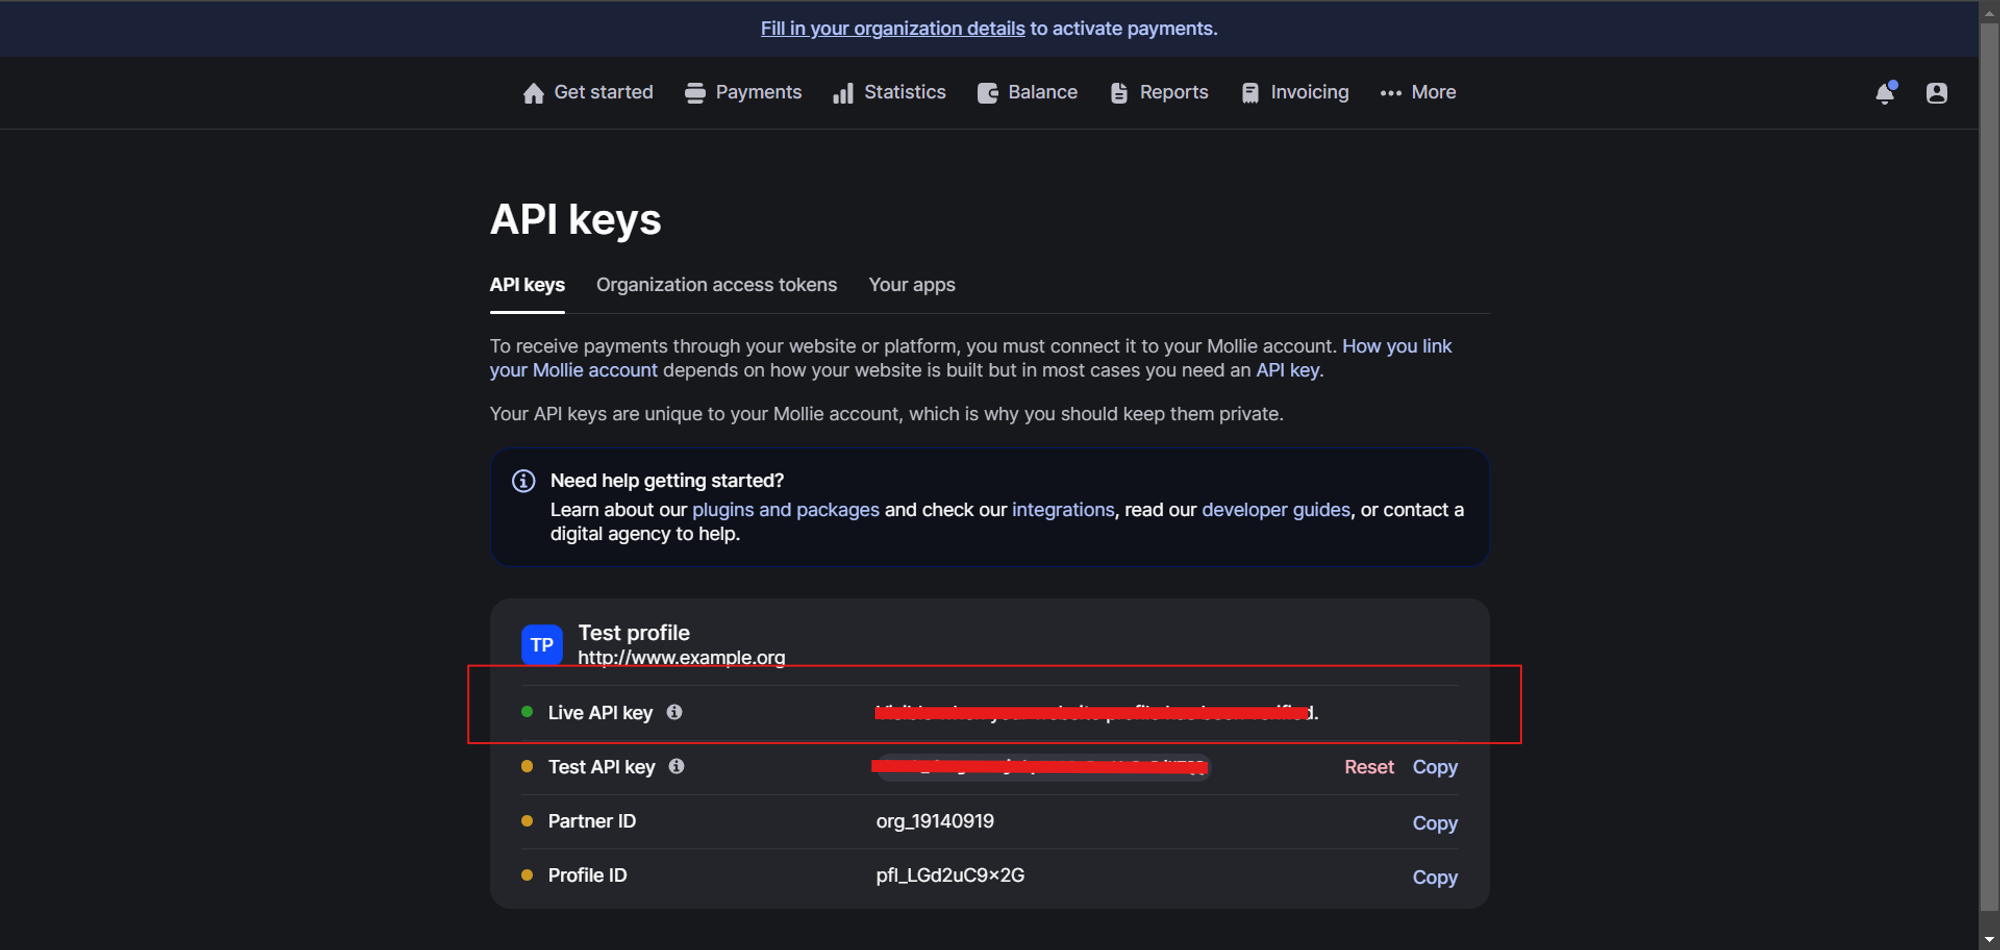2000x950 pixels.
Task: Follow the 'plugins and packages' link
Action: (785, 510)
